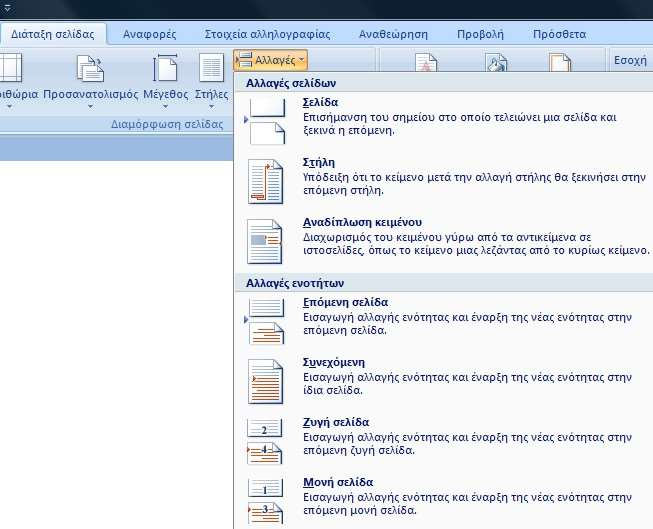Select the Συνεχόμενη menu entry title
Screen dimensions: 653x529
(334, 362)
